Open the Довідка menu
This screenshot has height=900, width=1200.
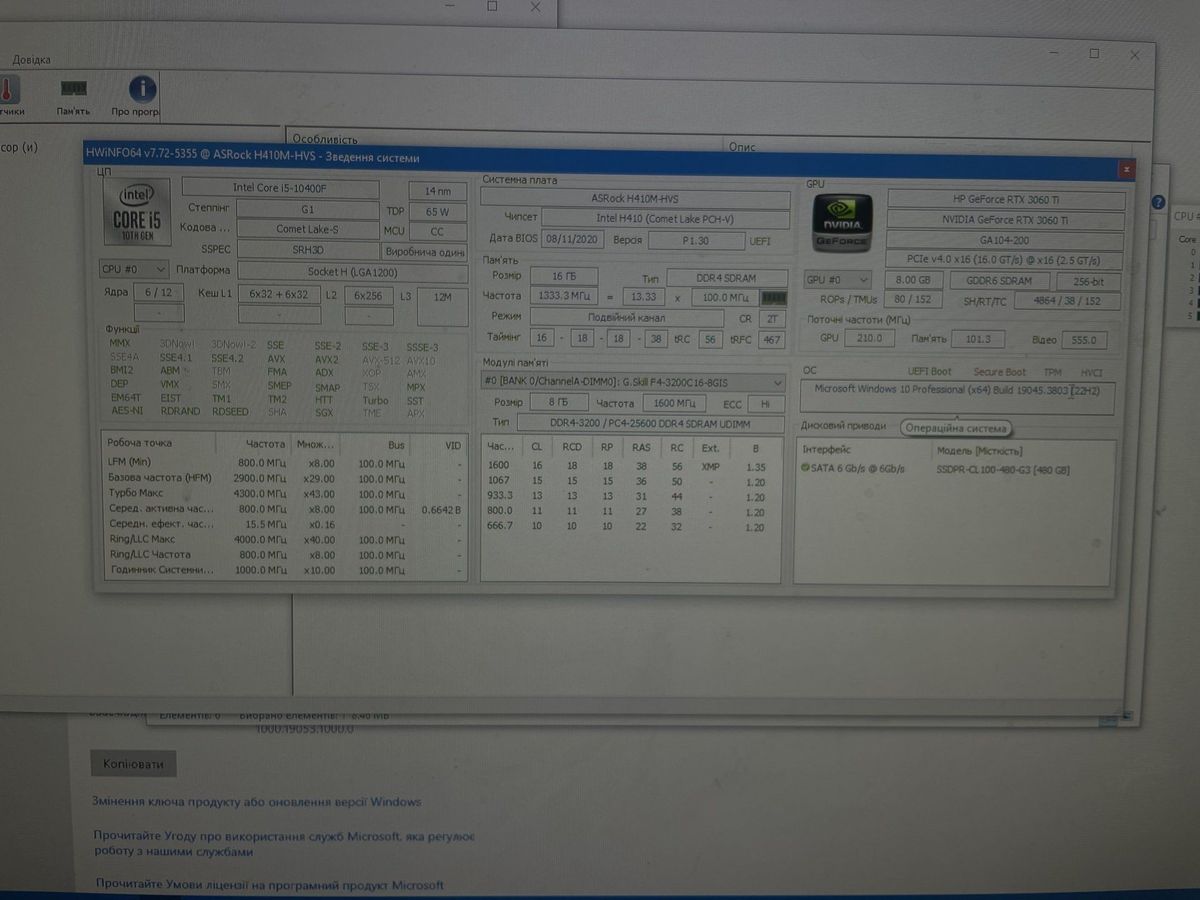31,60
